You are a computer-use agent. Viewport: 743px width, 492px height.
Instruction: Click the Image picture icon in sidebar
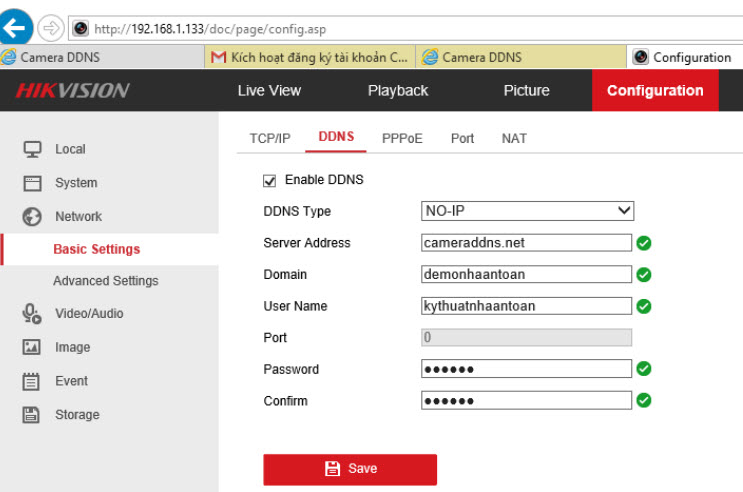click(x=32, y=348)
